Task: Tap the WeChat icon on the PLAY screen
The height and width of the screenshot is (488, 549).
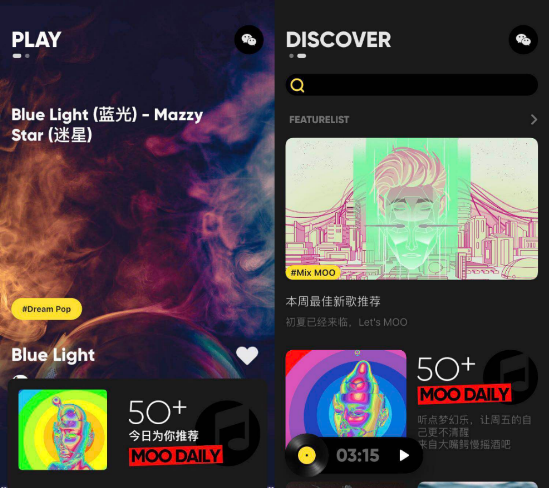Action: (249, 40)
